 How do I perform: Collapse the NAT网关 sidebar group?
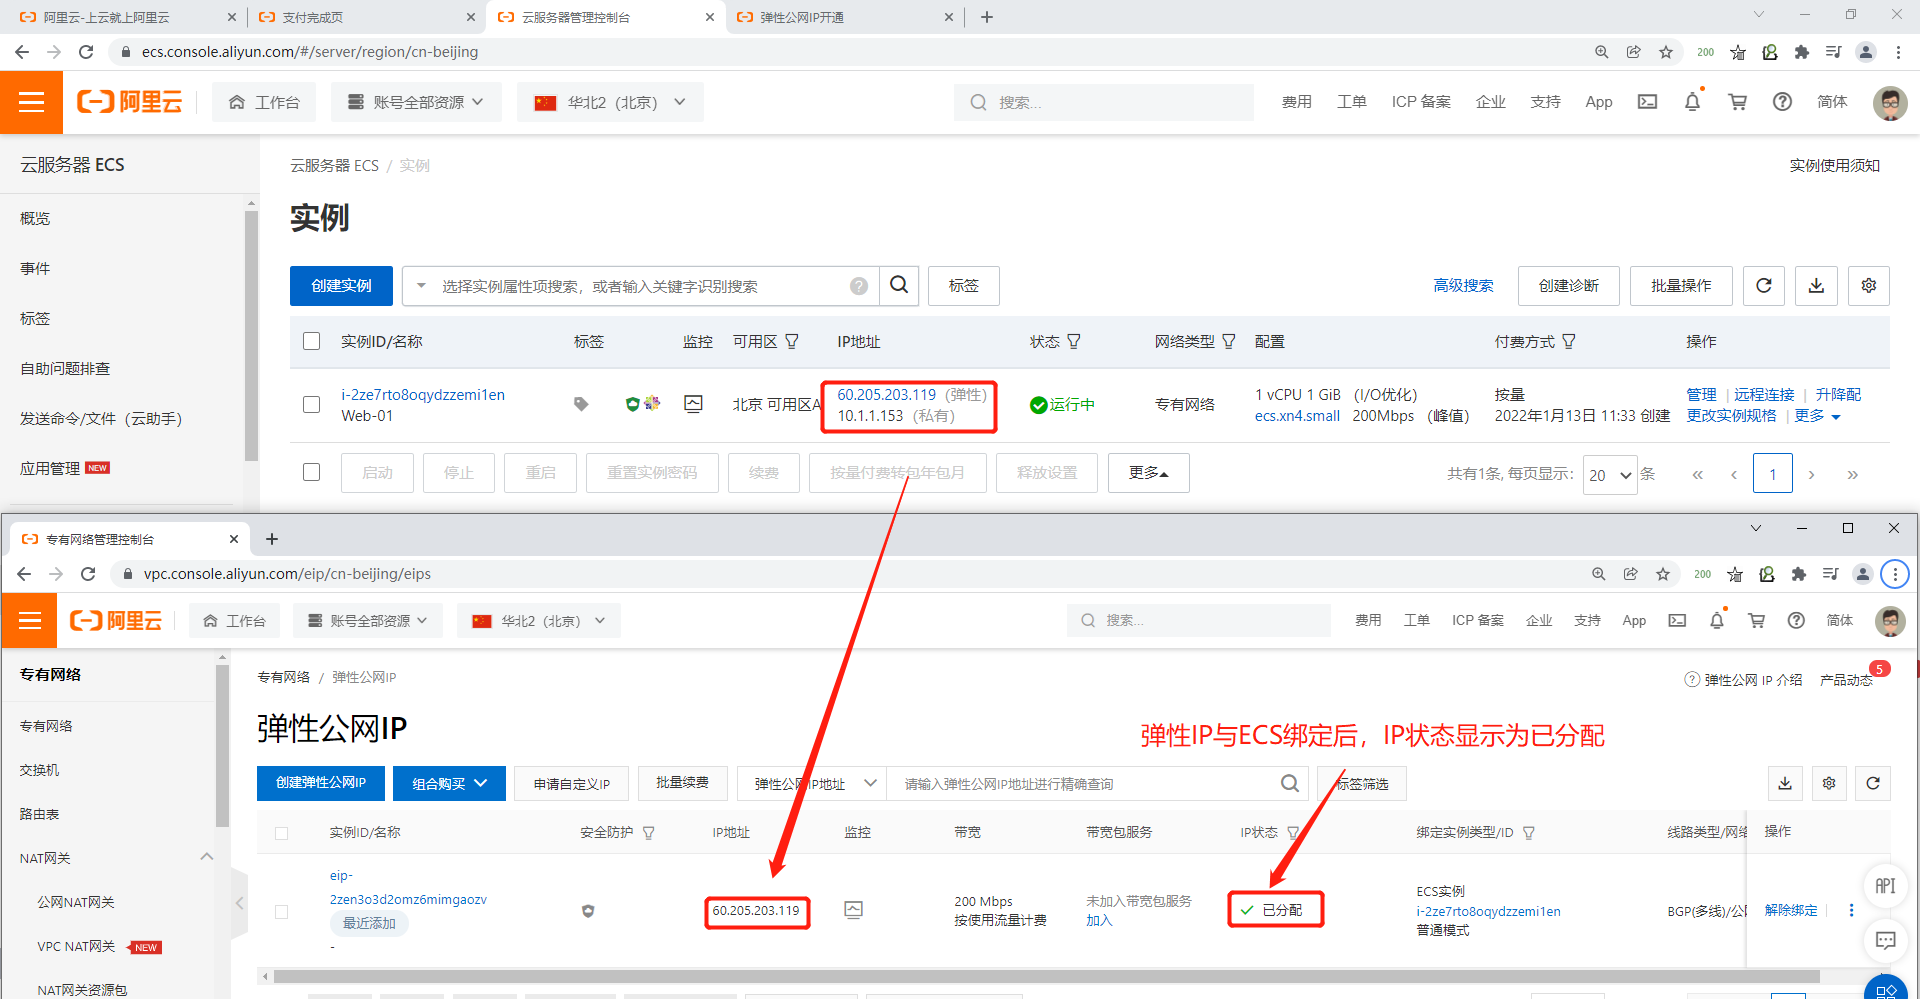(207, 857)
